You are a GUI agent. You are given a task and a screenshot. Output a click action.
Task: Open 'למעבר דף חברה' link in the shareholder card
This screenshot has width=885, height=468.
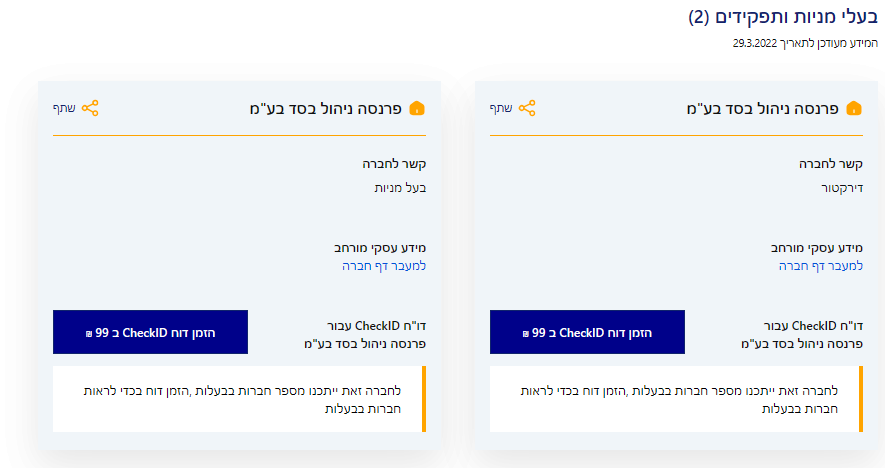(x=384, y=267)
